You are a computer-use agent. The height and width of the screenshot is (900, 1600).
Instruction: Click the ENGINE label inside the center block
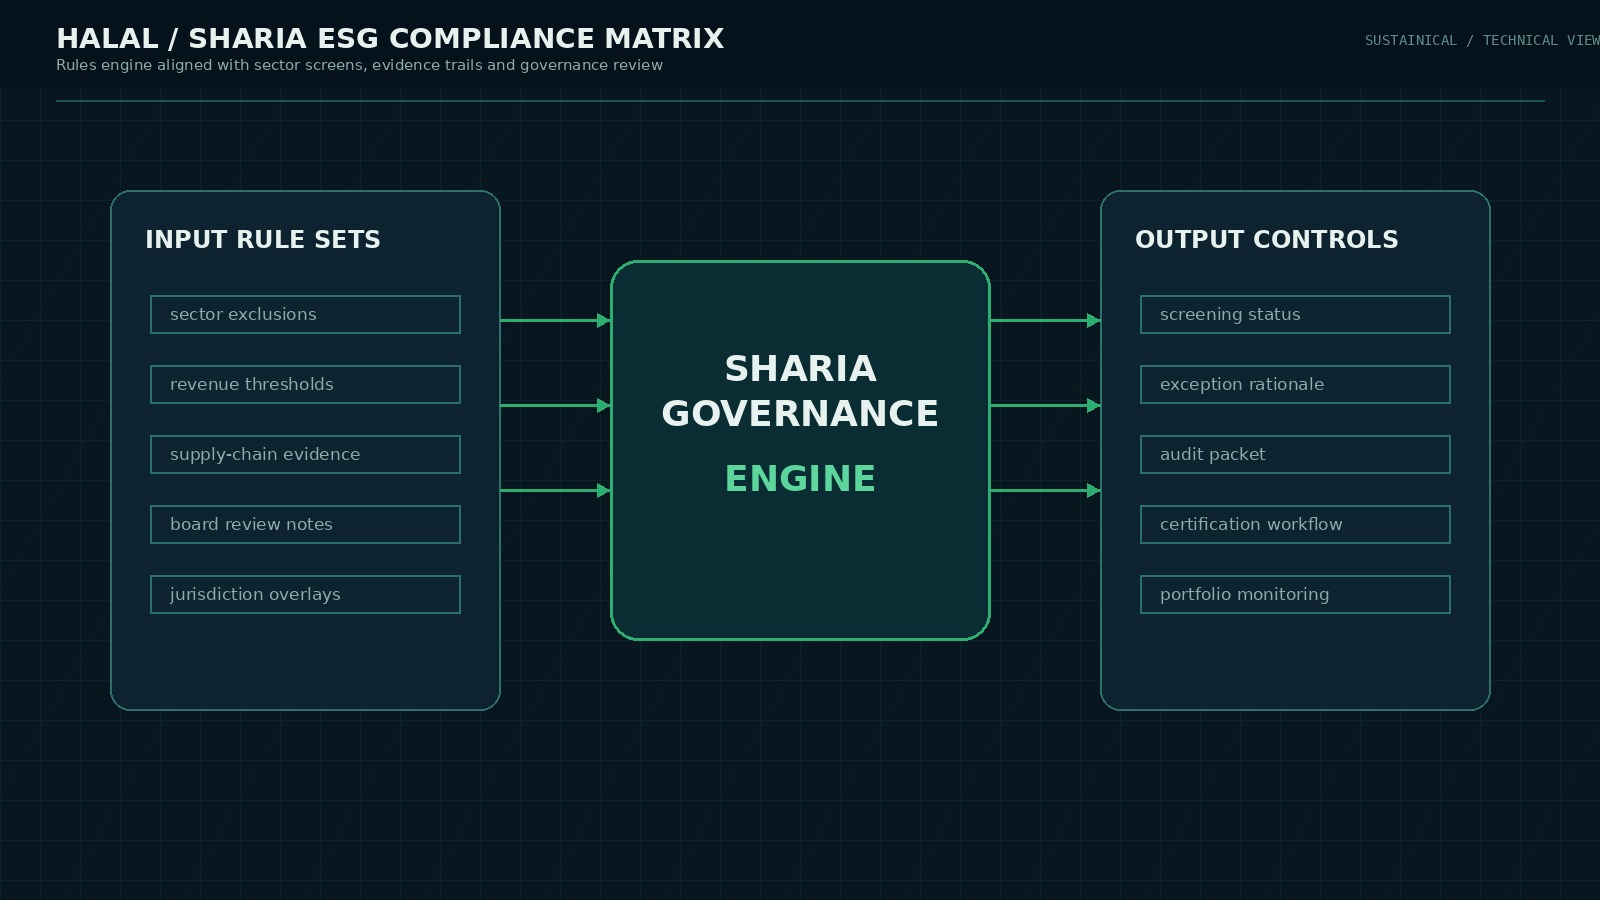click(800, 478)
